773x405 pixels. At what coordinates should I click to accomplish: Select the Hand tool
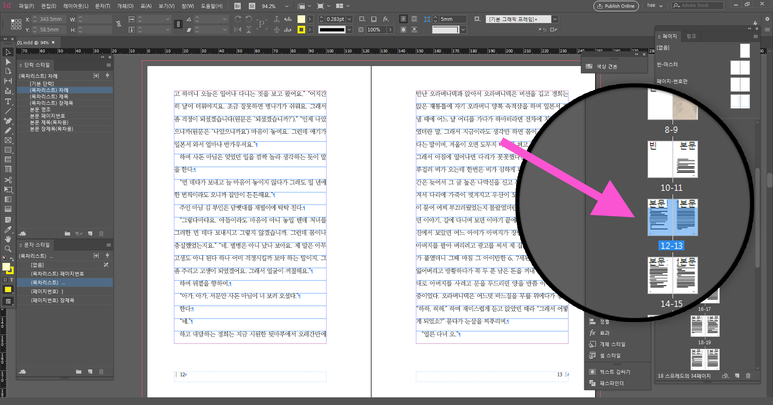pos(7,239)
